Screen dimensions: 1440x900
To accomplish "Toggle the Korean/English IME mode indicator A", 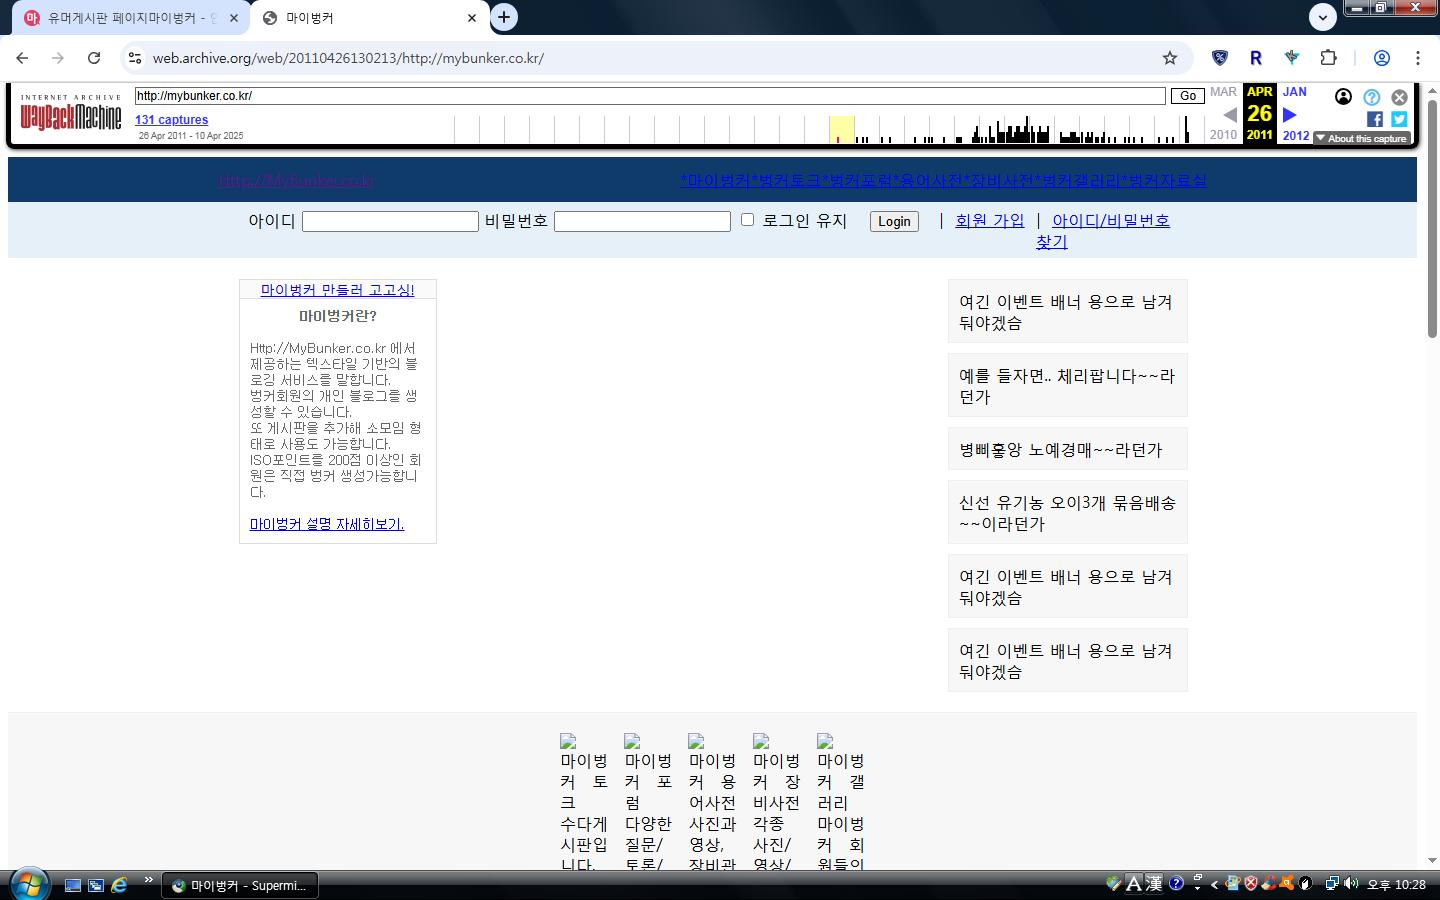I will tap(1133, 883).
